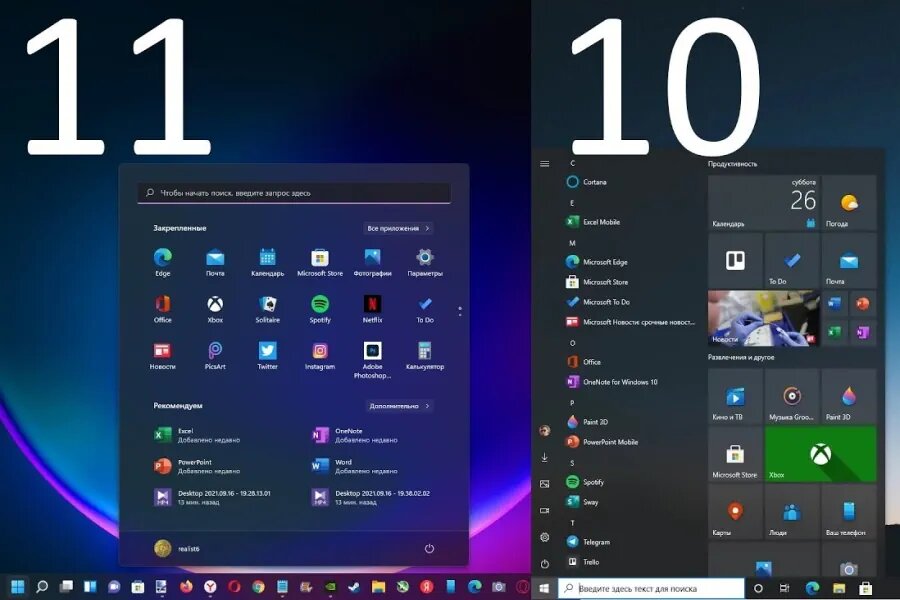This screenshot has height=600, width=900.
Task: Open Параметры gear in pinned apps
Action: tap(425, 262)
